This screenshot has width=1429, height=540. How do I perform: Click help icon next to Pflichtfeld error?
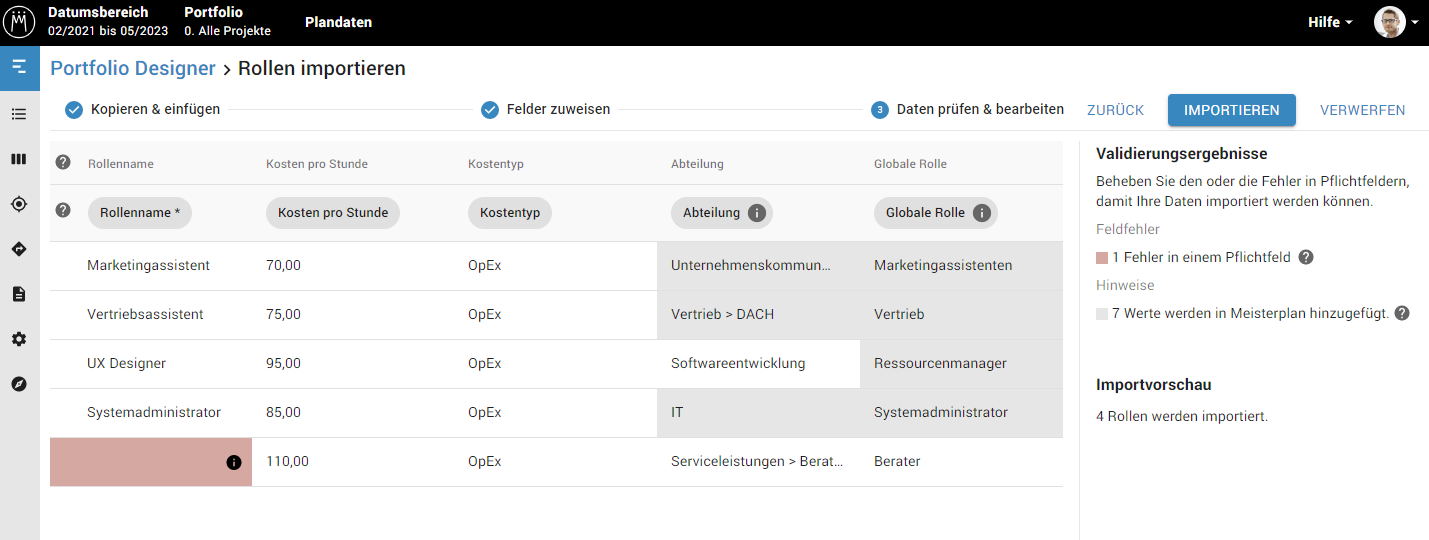1306,257
